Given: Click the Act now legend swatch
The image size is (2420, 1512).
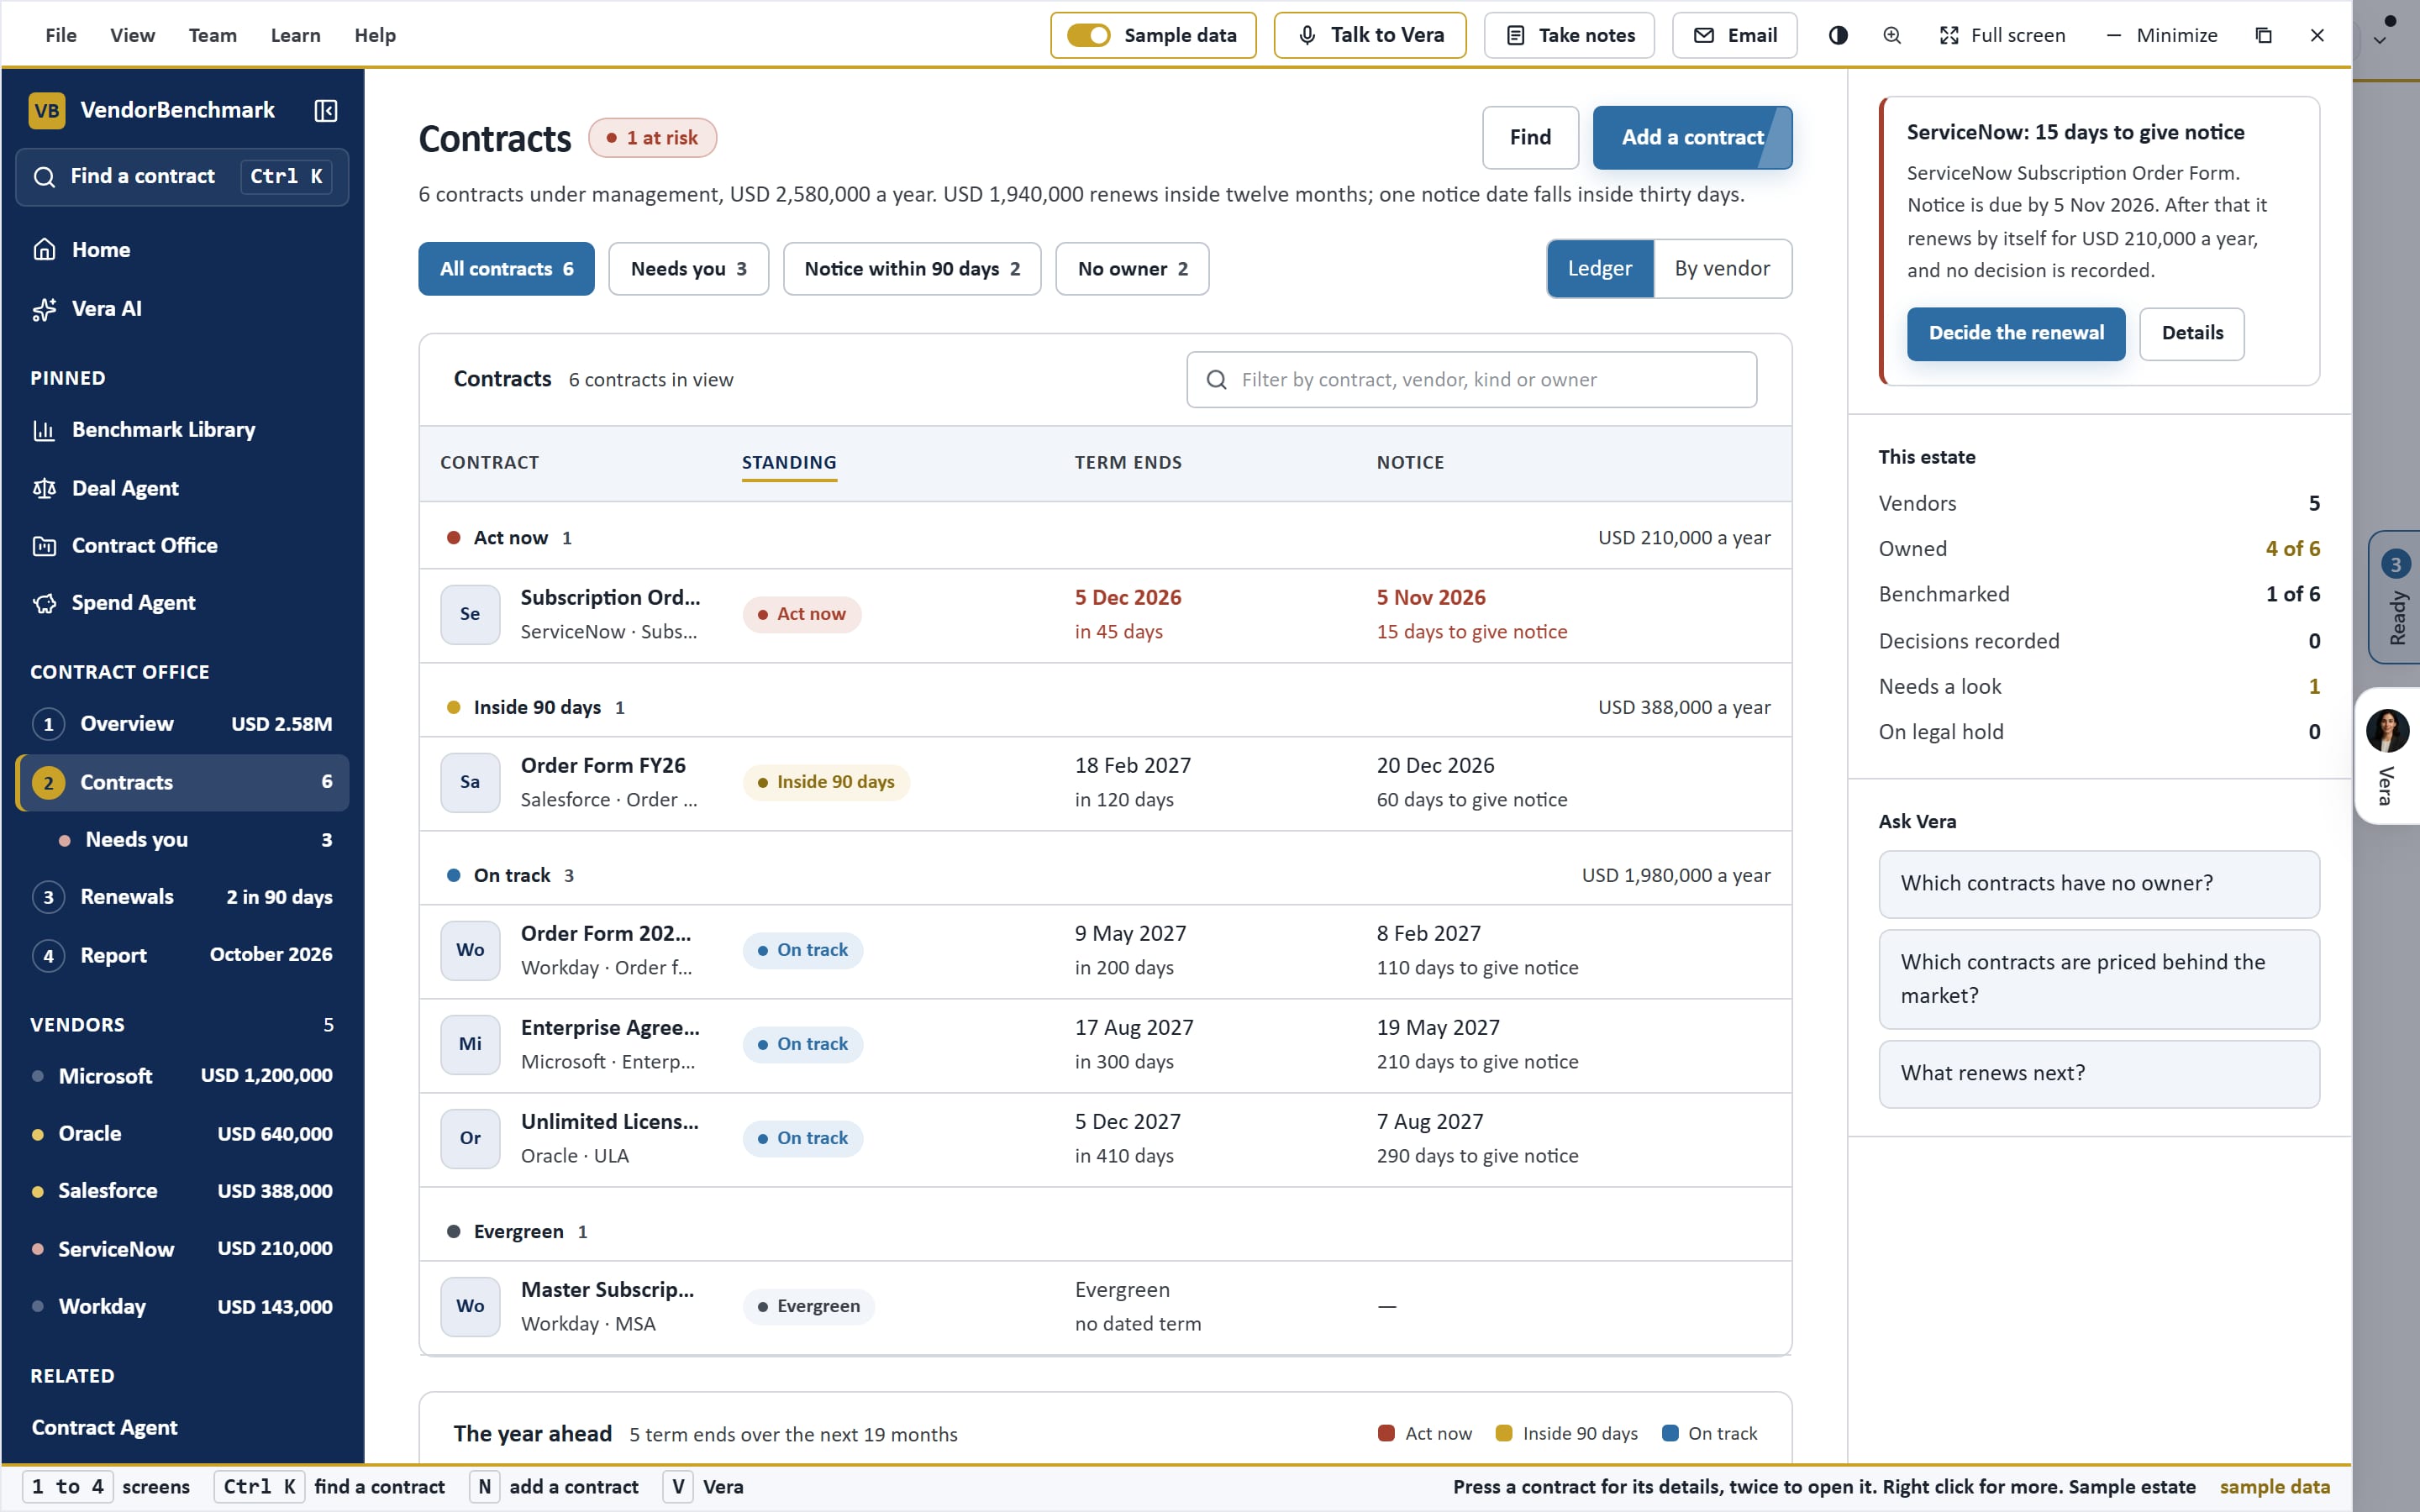Looking at the screenshot, I should click(1386, 1433).
